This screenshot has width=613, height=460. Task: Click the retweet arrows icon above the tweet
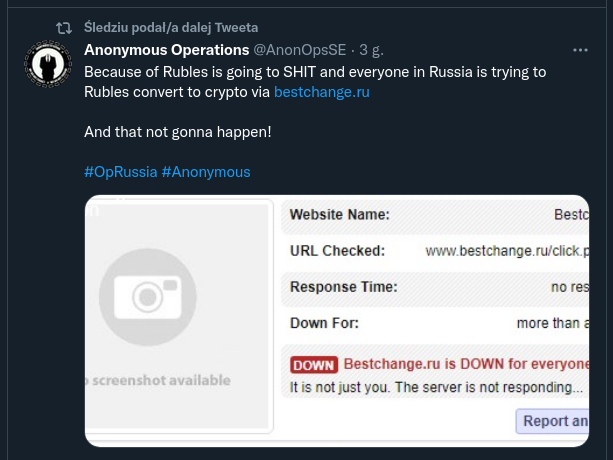pos(64,28)
